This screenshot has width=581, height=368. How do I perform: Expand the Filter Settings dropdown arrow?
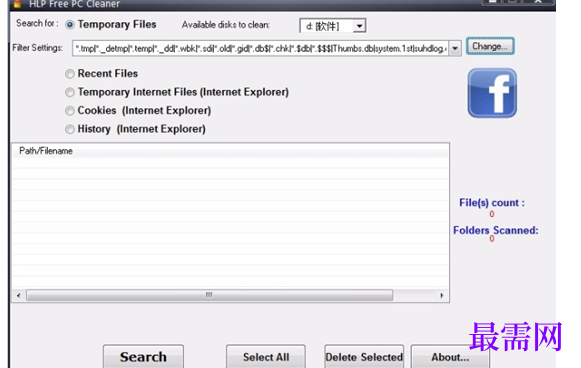point(455,49)
